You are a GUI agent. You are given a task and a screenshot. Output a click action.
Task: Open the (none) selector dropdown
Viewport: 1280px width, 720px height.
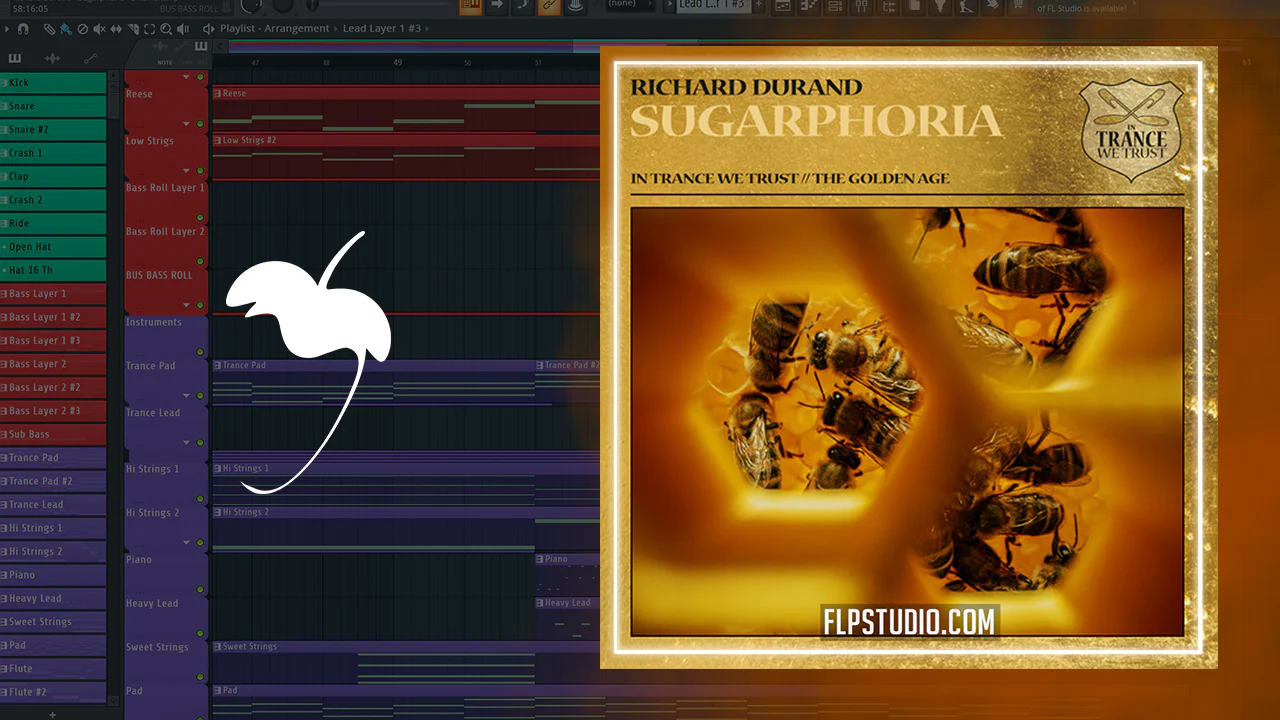pos(628,5)
